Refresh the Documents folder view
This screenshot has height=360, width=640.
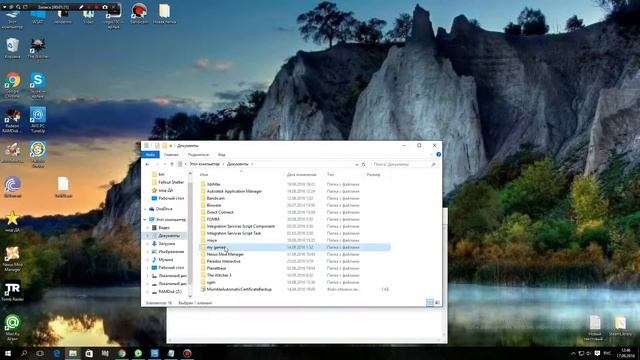[364, 164]
